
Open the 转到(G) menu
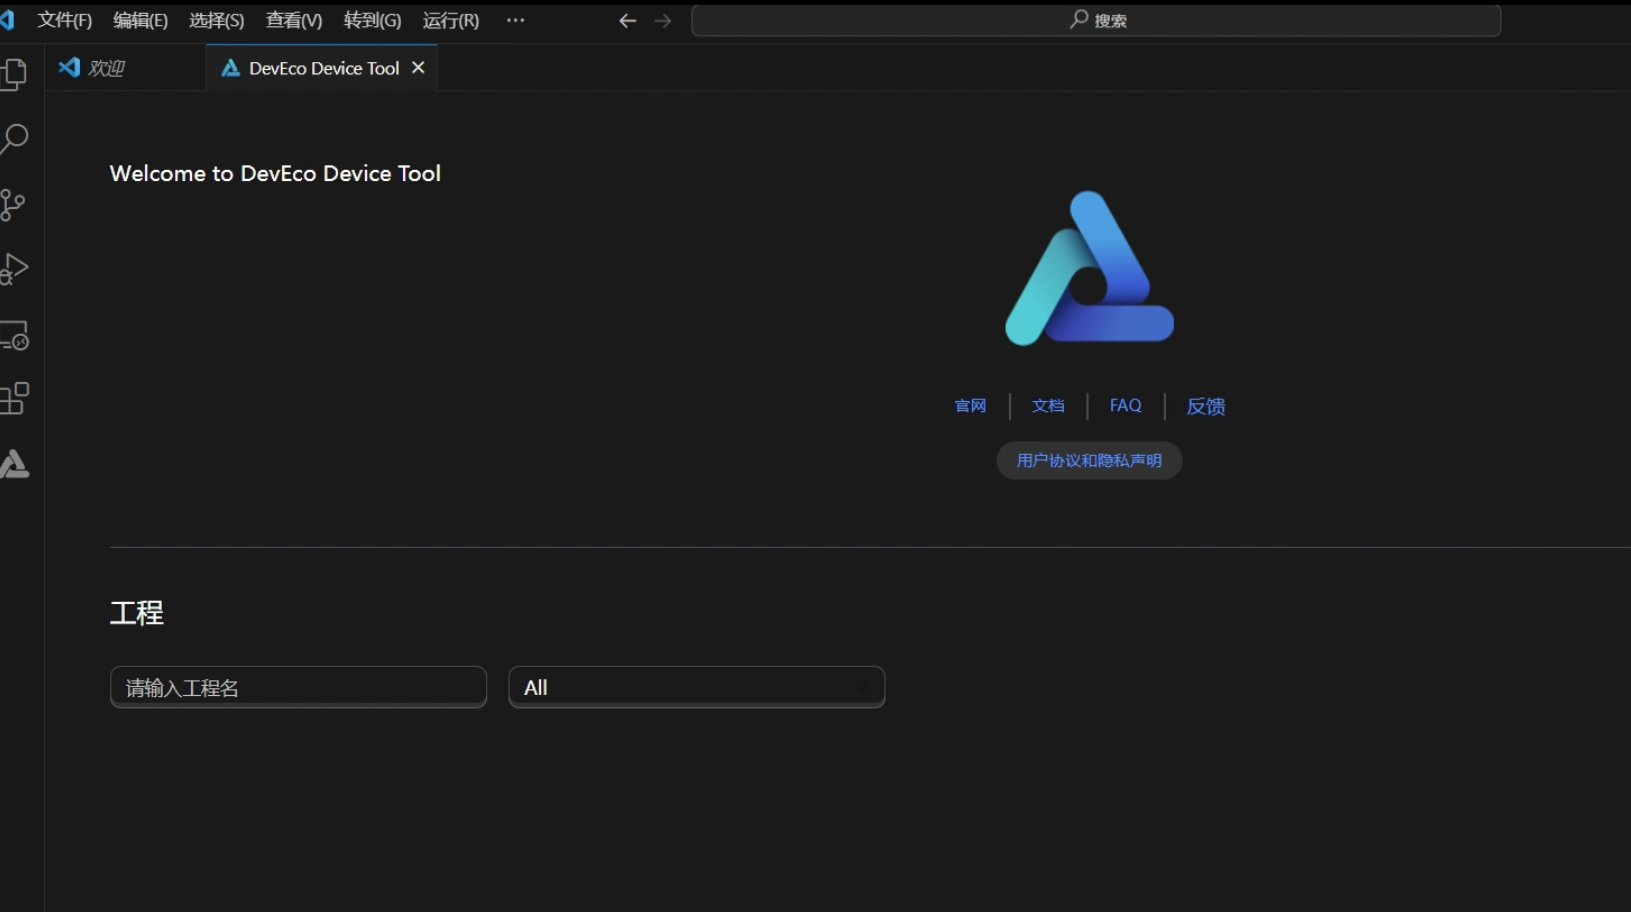372,20
